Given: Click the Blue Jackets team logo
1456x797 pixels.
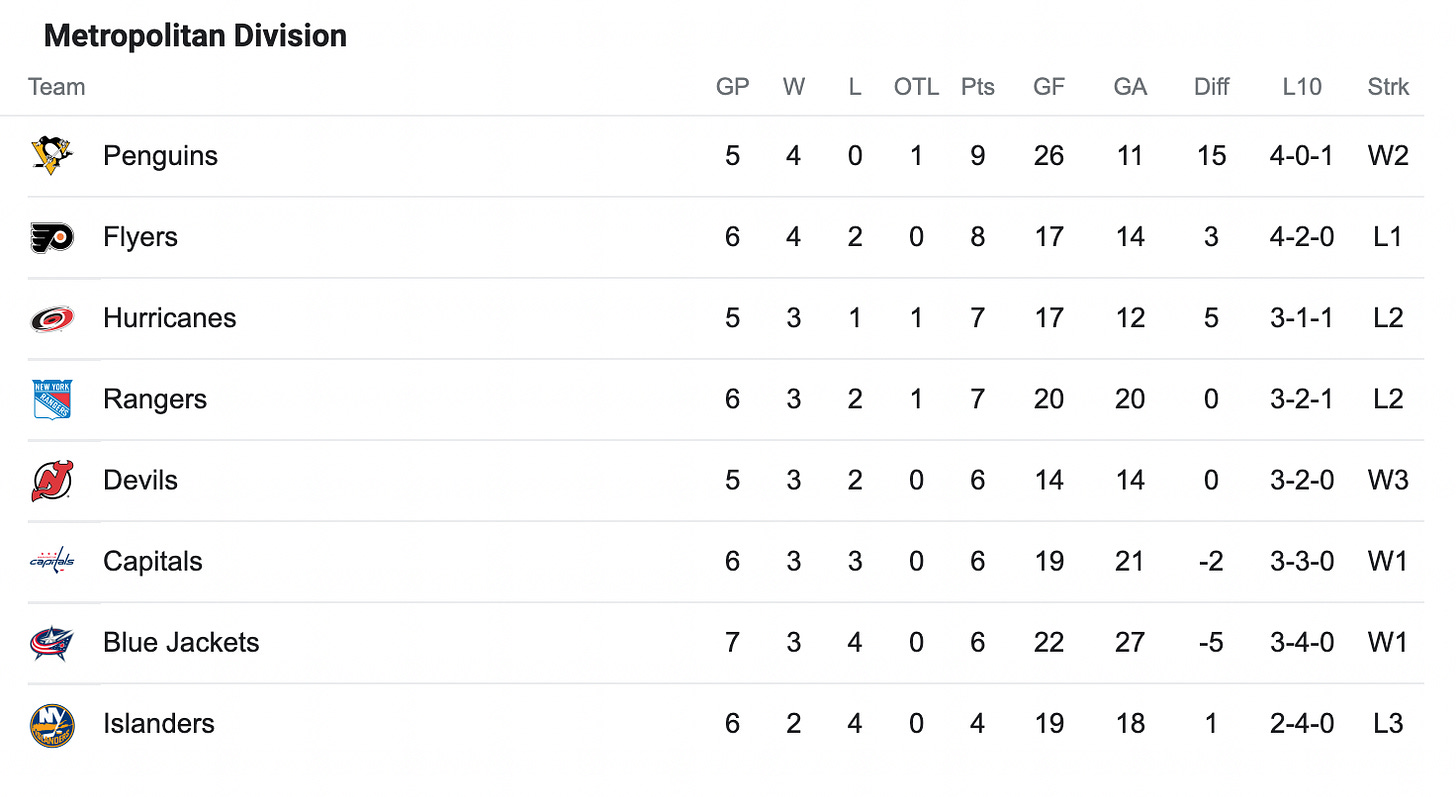Looking at the screenshot, I should [52, 642].
